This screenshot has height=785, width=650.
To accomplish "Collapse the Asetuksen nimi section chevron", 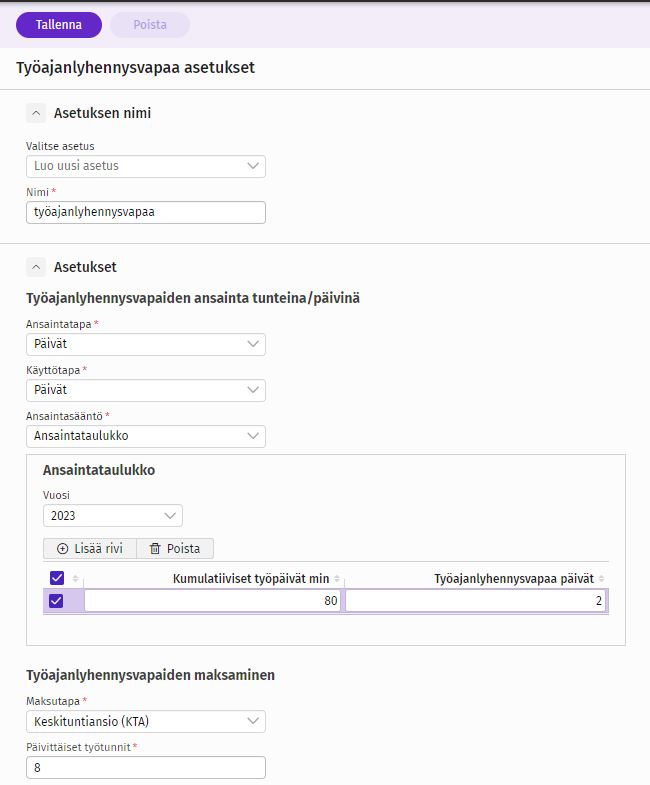I will [36, 113].
